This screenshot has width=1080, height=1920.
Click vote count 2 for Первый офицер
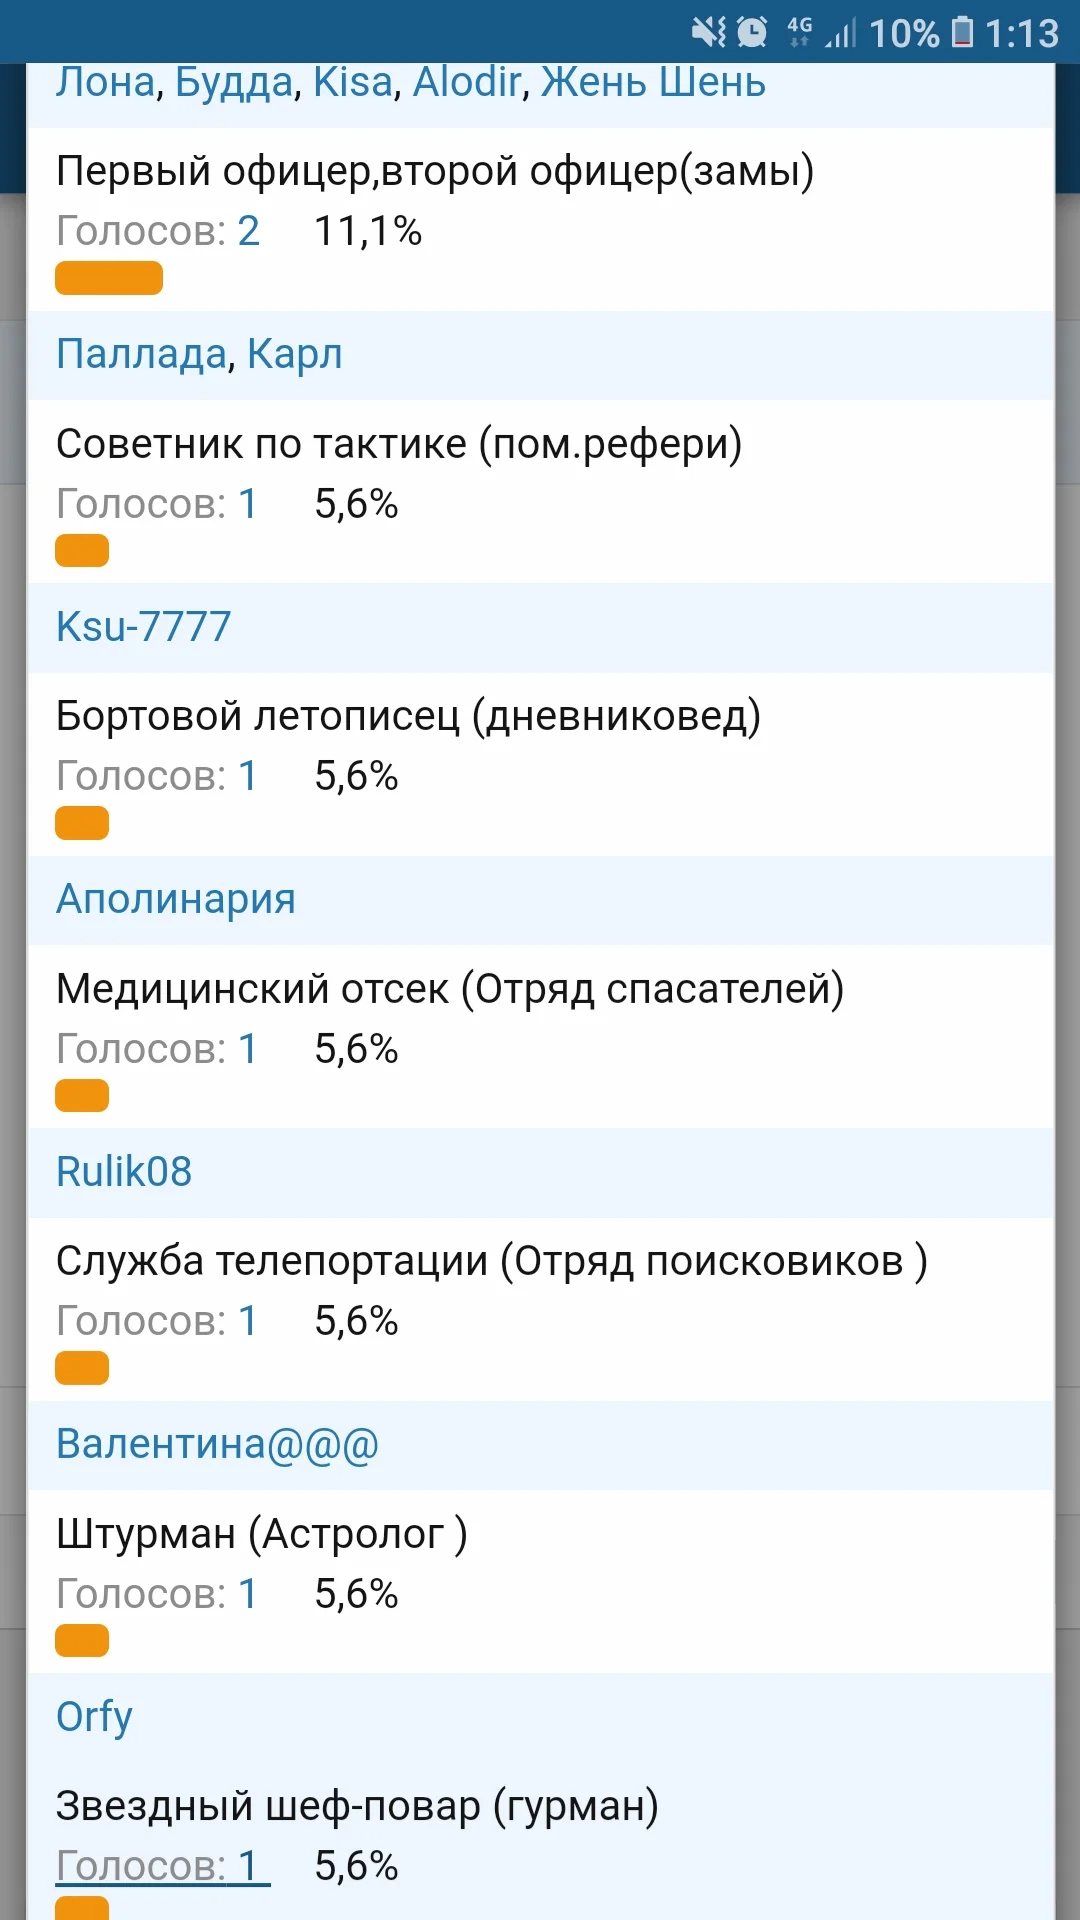pyautogui.click(x=248, y=231)
